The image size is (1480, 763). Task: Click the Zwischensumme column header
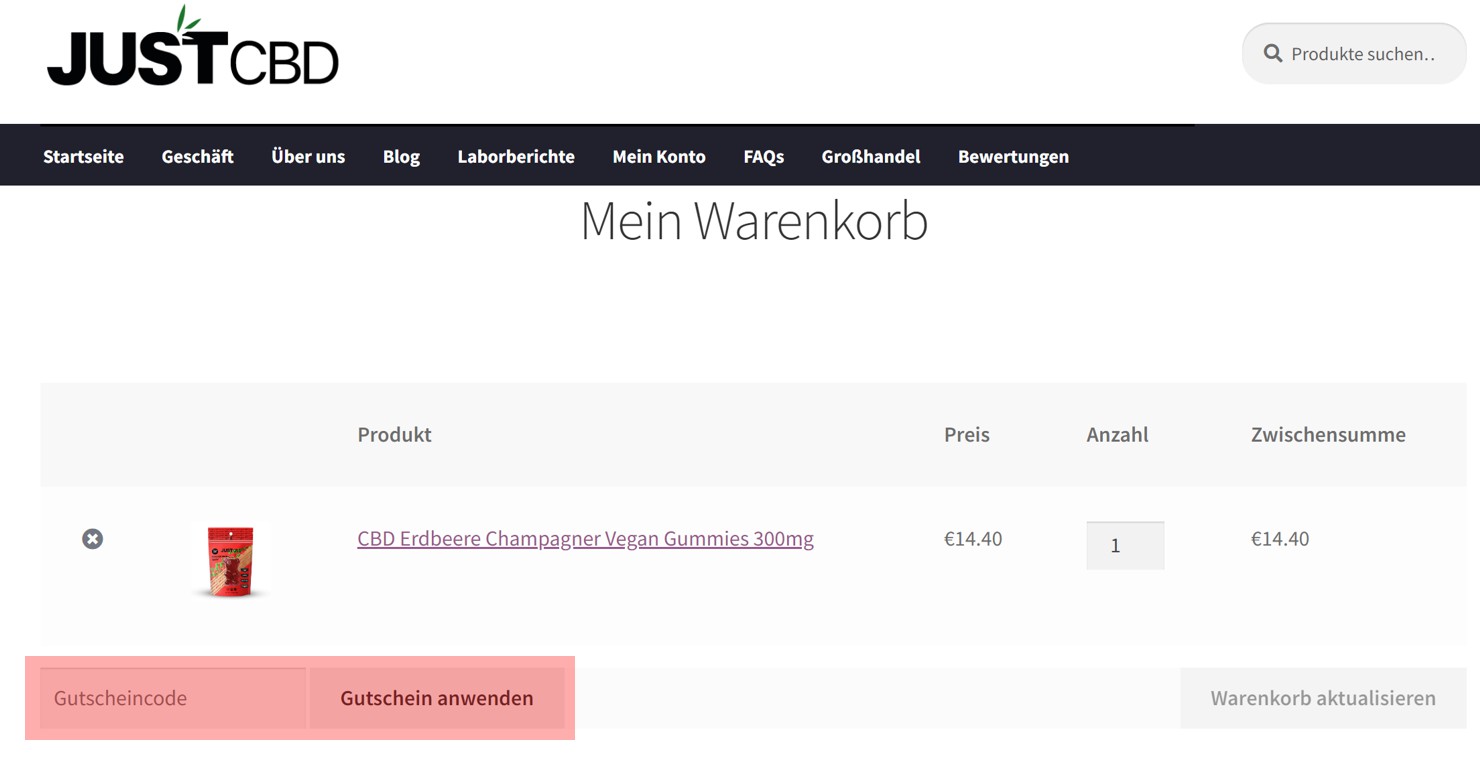(1328, 434)
